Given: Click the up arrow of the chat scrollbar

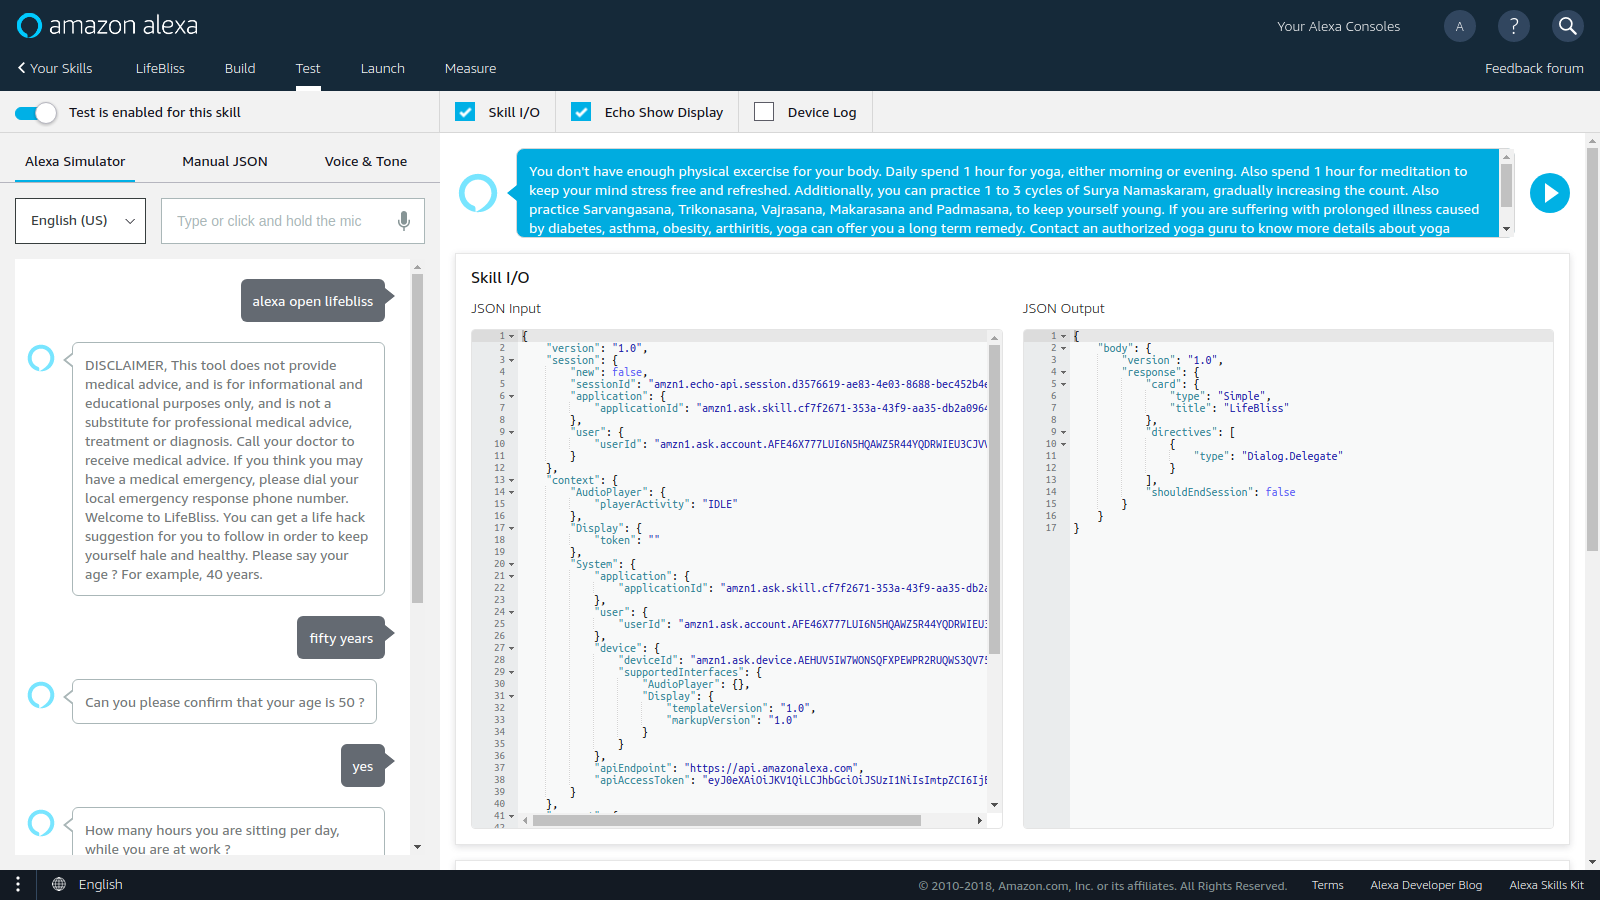Looking at the screenshot, I should point(417,267).
